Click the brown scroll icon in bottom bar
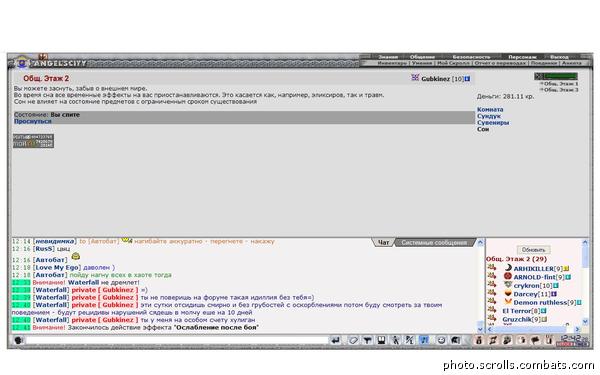The image size is (600, 375). point(493,340)
